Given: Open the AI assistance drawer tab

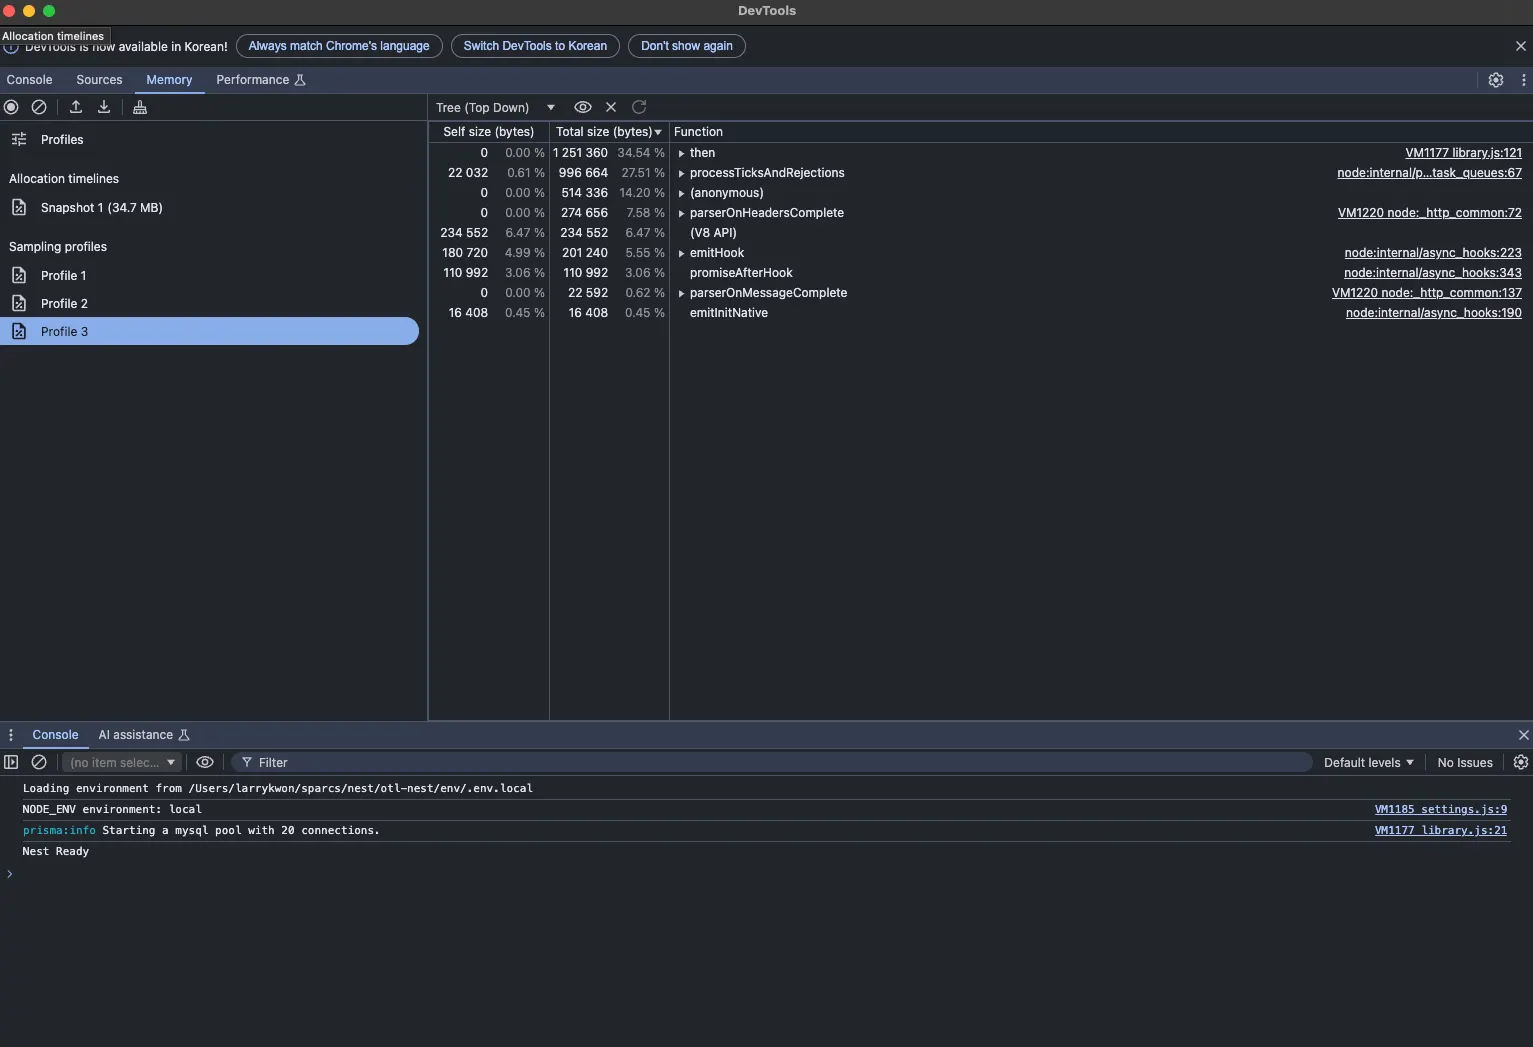Looking at the screenshot, I should point(136,735).
